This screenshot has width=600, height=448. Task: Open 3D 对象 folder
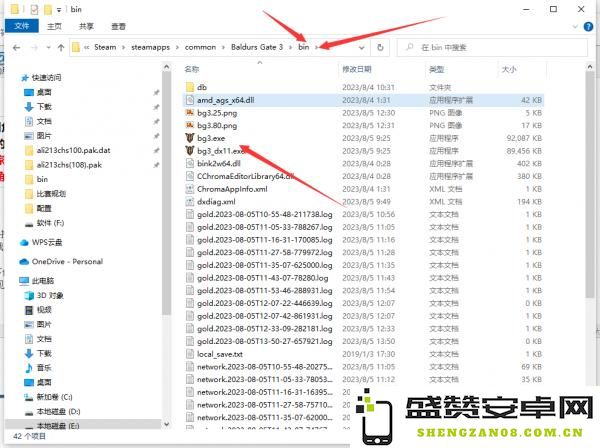point(50,295)
